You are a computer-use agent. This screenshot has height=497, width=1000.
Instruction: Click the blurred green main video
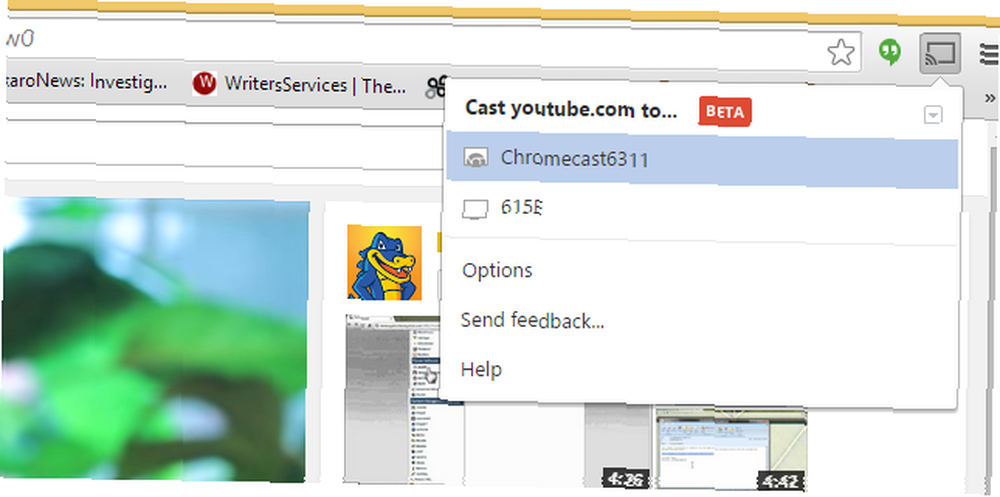(155, 340)
